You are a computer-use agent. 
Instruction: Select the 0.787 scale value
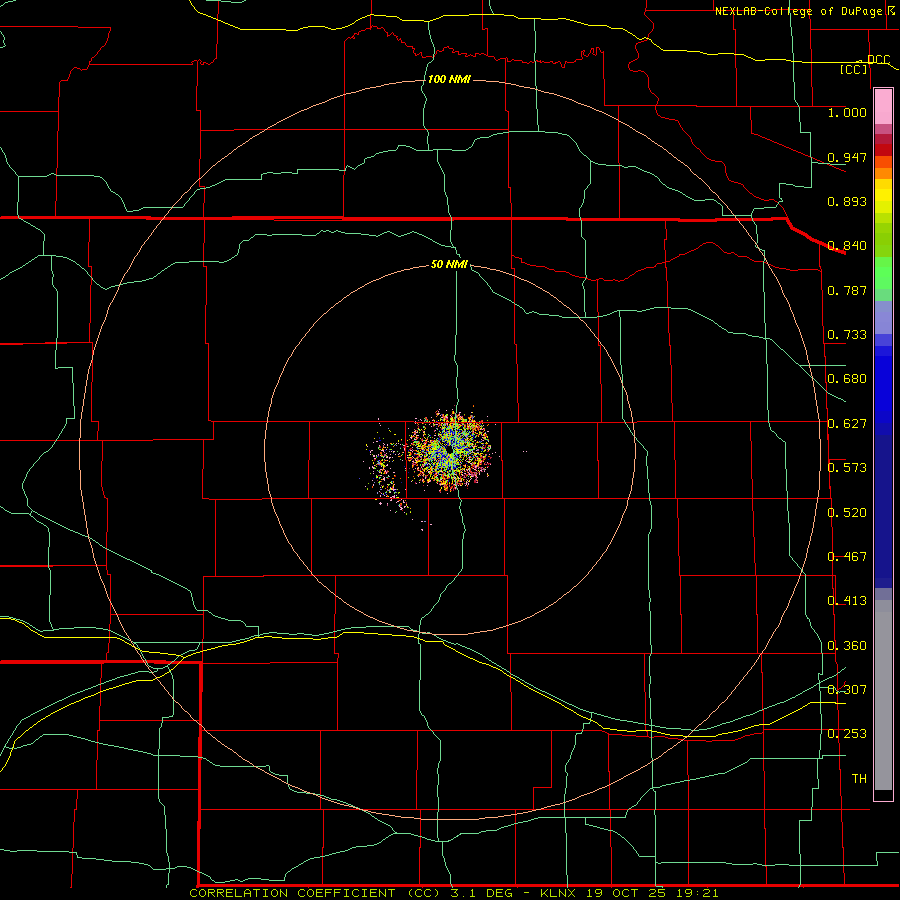pos(847,290)
